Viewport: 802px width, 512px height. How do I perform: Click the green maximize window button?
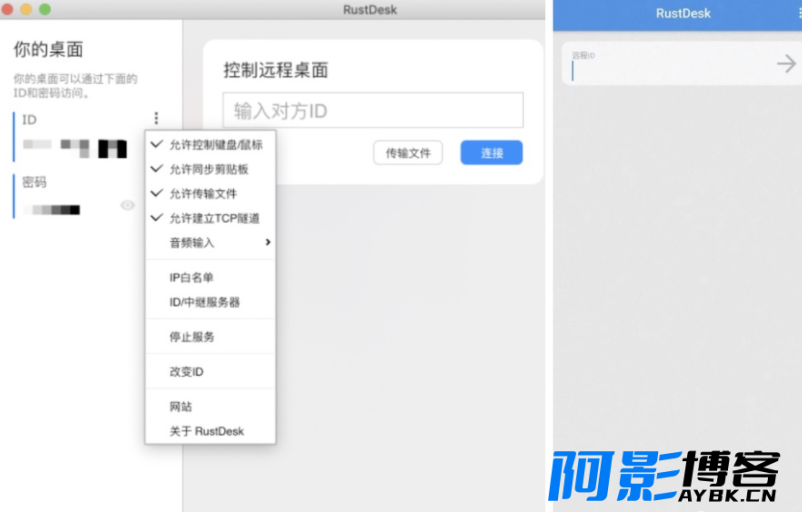tap(45, 9)
